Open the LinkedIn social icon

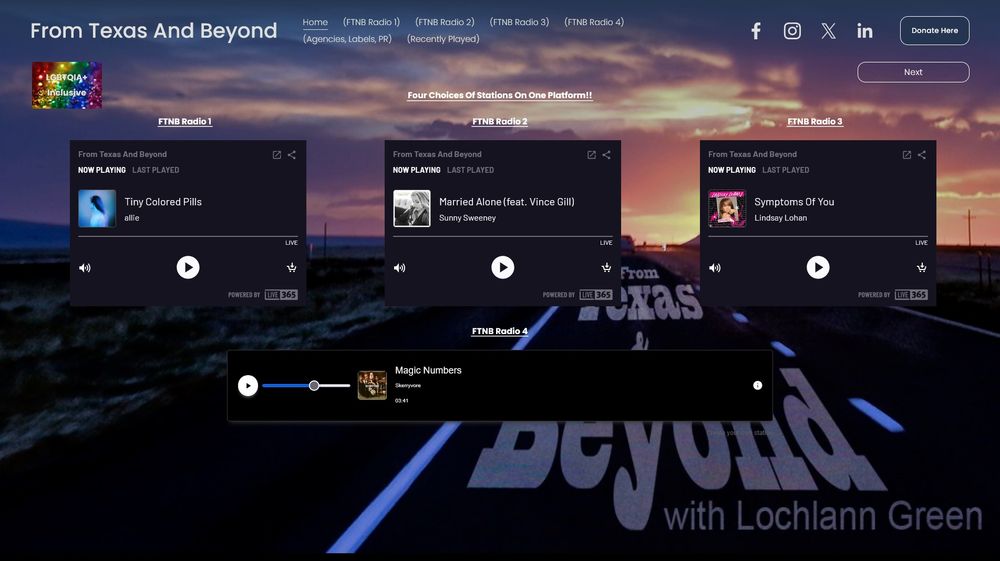click(x=865, y=31)
